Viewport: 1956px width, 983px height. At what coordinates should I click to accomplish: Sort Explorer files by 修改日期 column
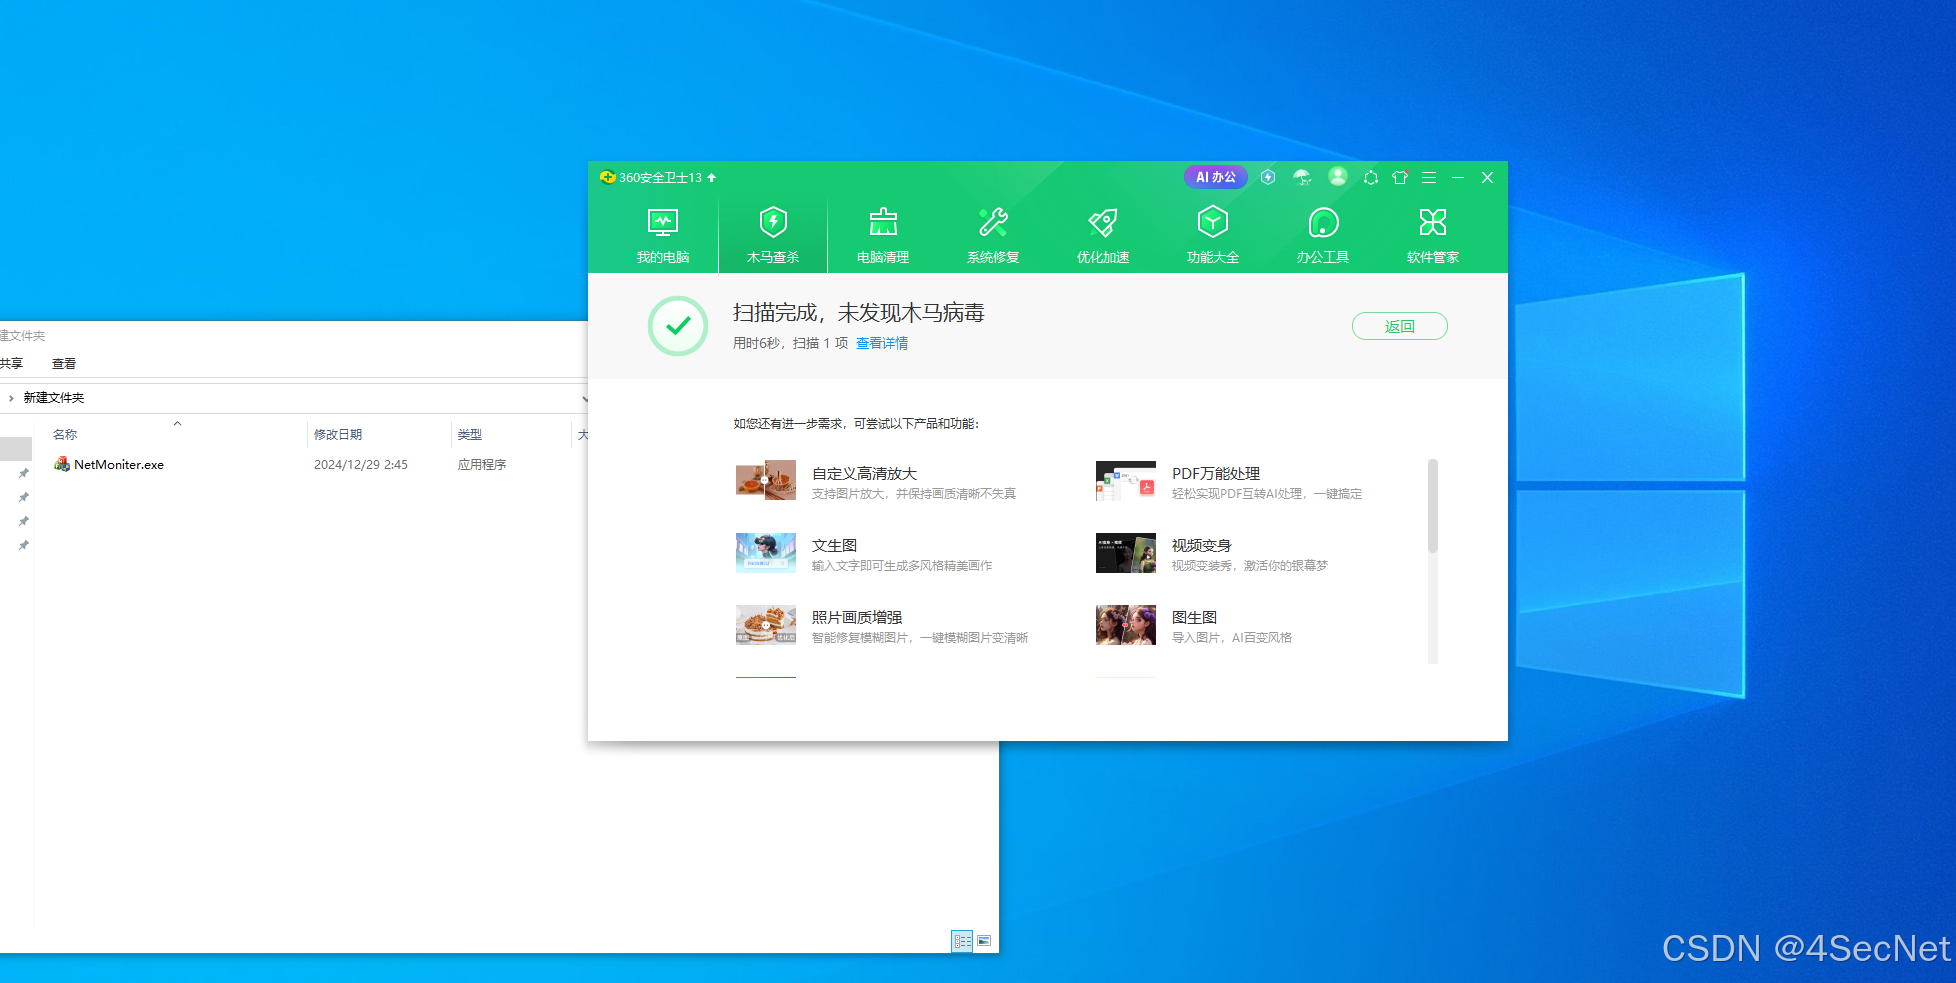pos(338,434)
